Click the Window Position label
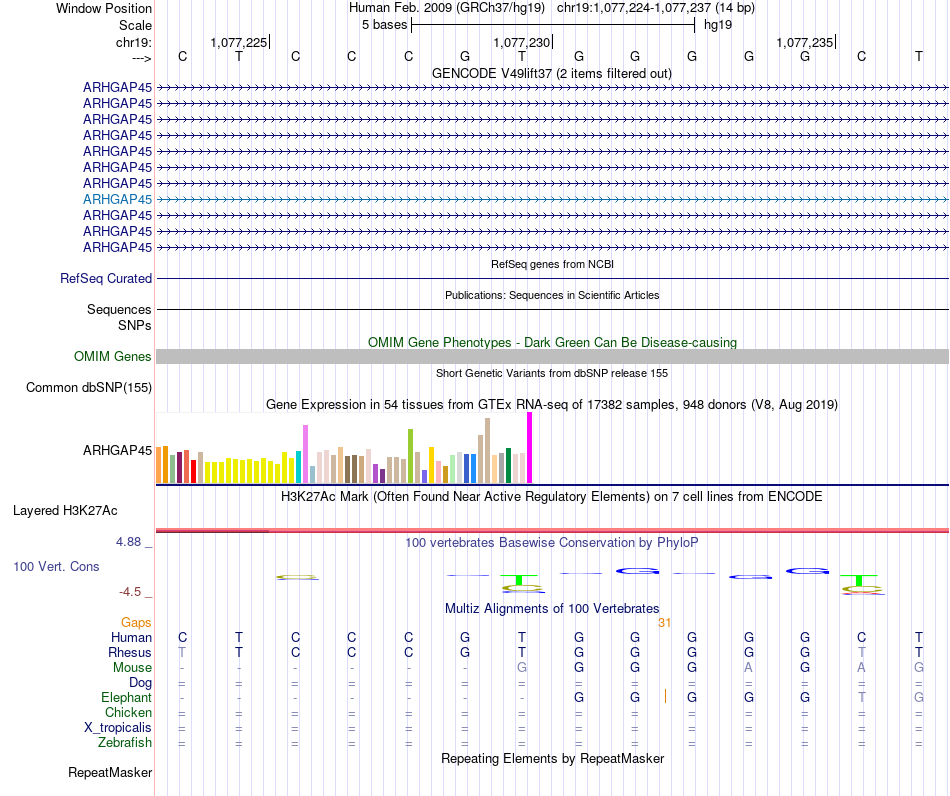 click(x=104, y=8)
